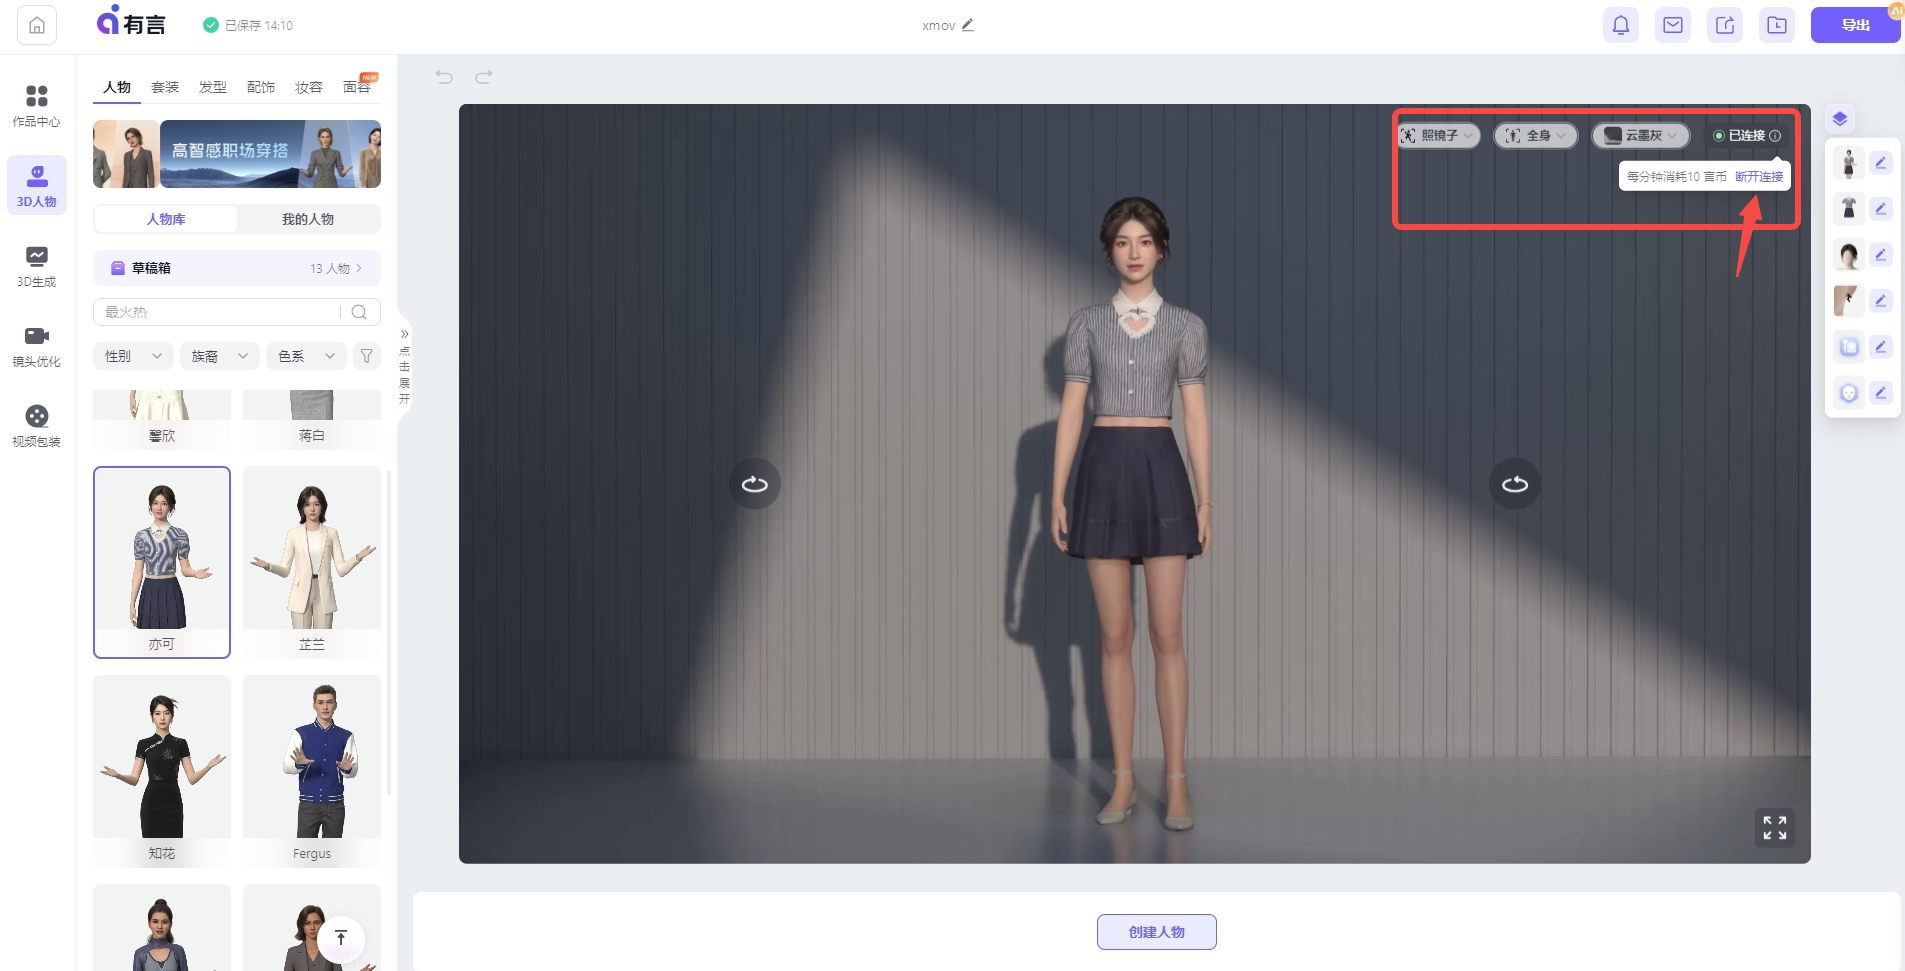Open 作品中心 in the sidebar
Viewport: 1905px width, 971px height.
(x=37, y=106)
